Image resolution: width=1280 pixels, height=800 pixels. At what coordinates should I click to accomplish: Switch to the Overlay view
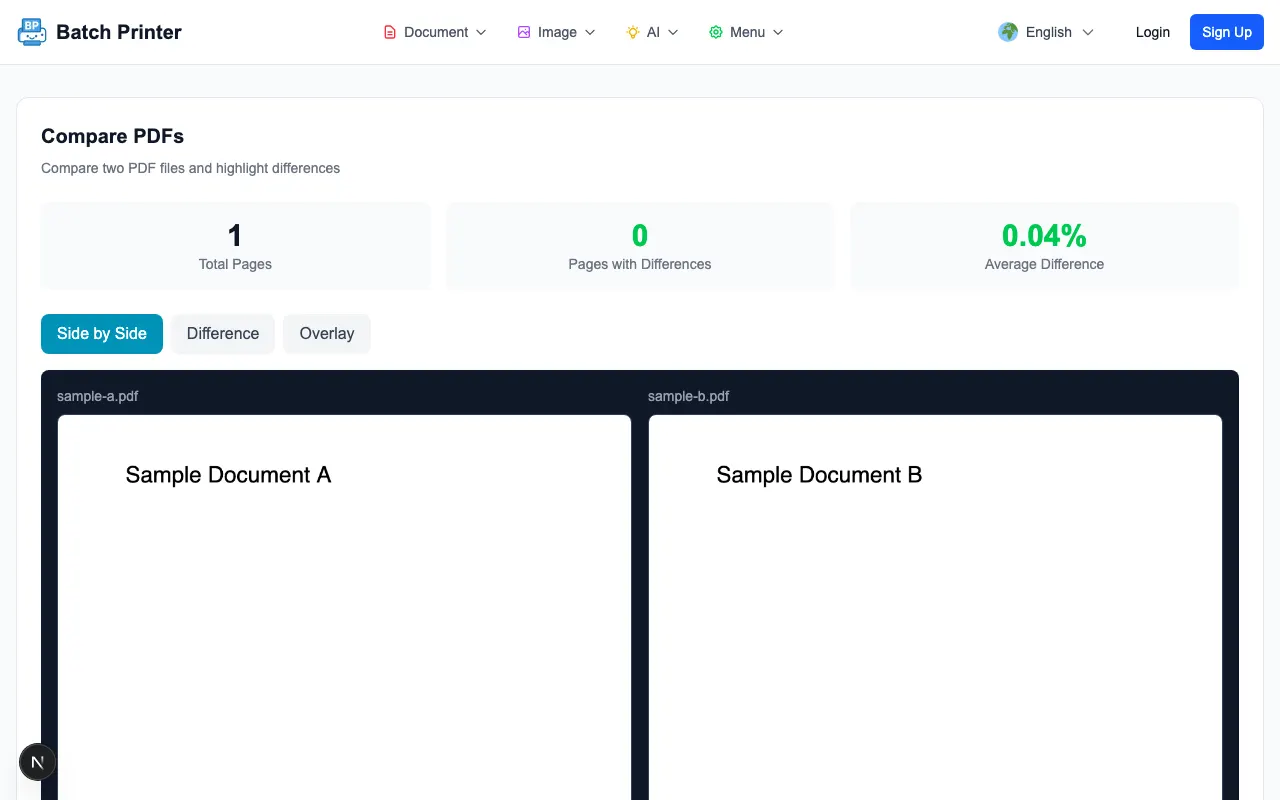pyautogui.click(x=327, y=334)
